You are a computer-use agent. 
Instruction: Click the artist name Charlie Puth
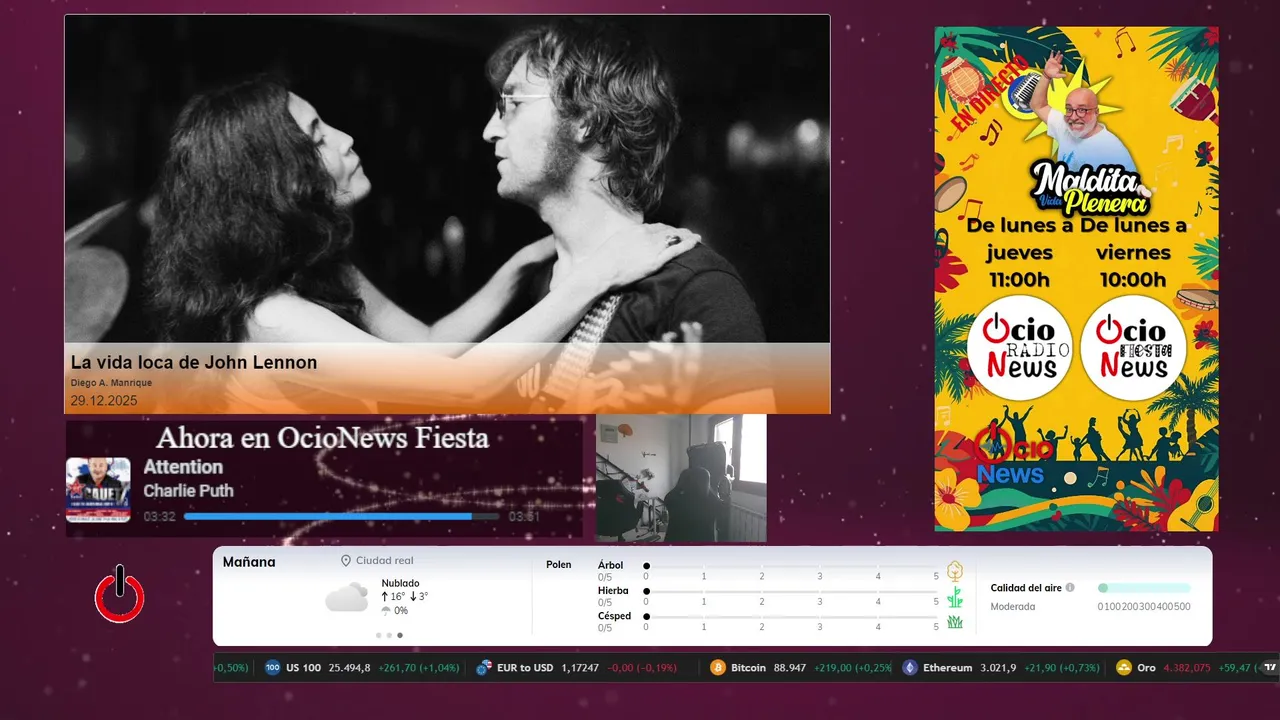[x=188, y=491]
